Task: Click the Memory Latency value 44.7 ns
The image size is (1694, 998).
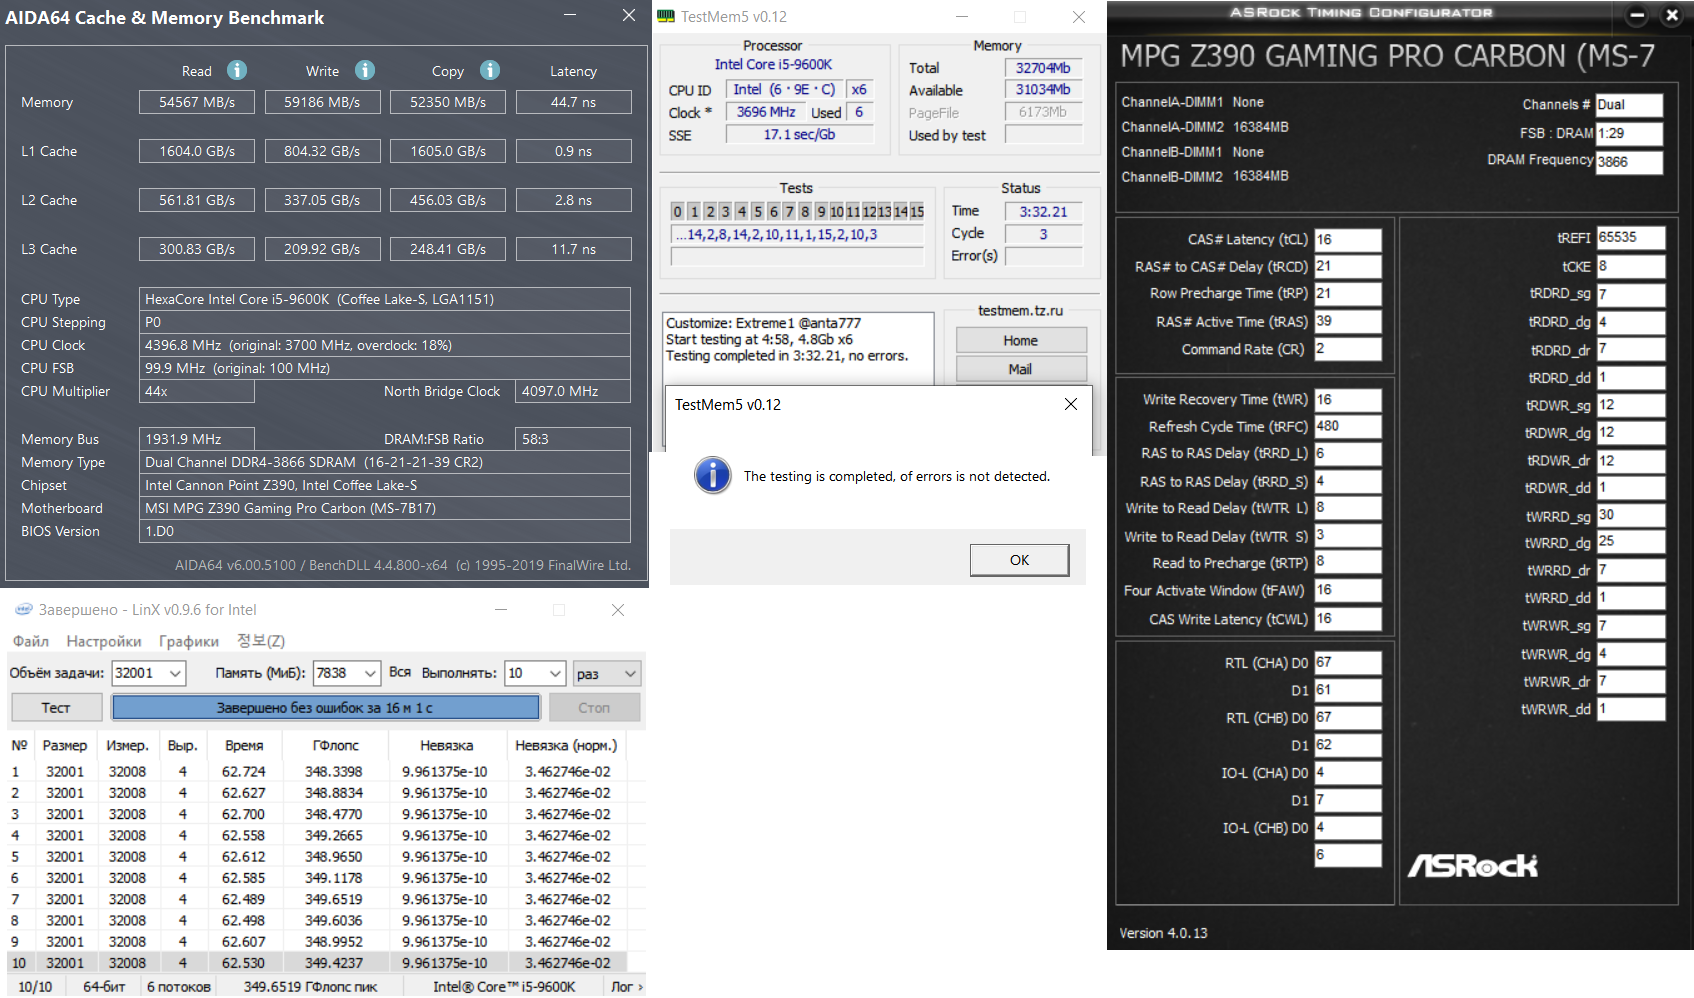Action: point(574,102)
